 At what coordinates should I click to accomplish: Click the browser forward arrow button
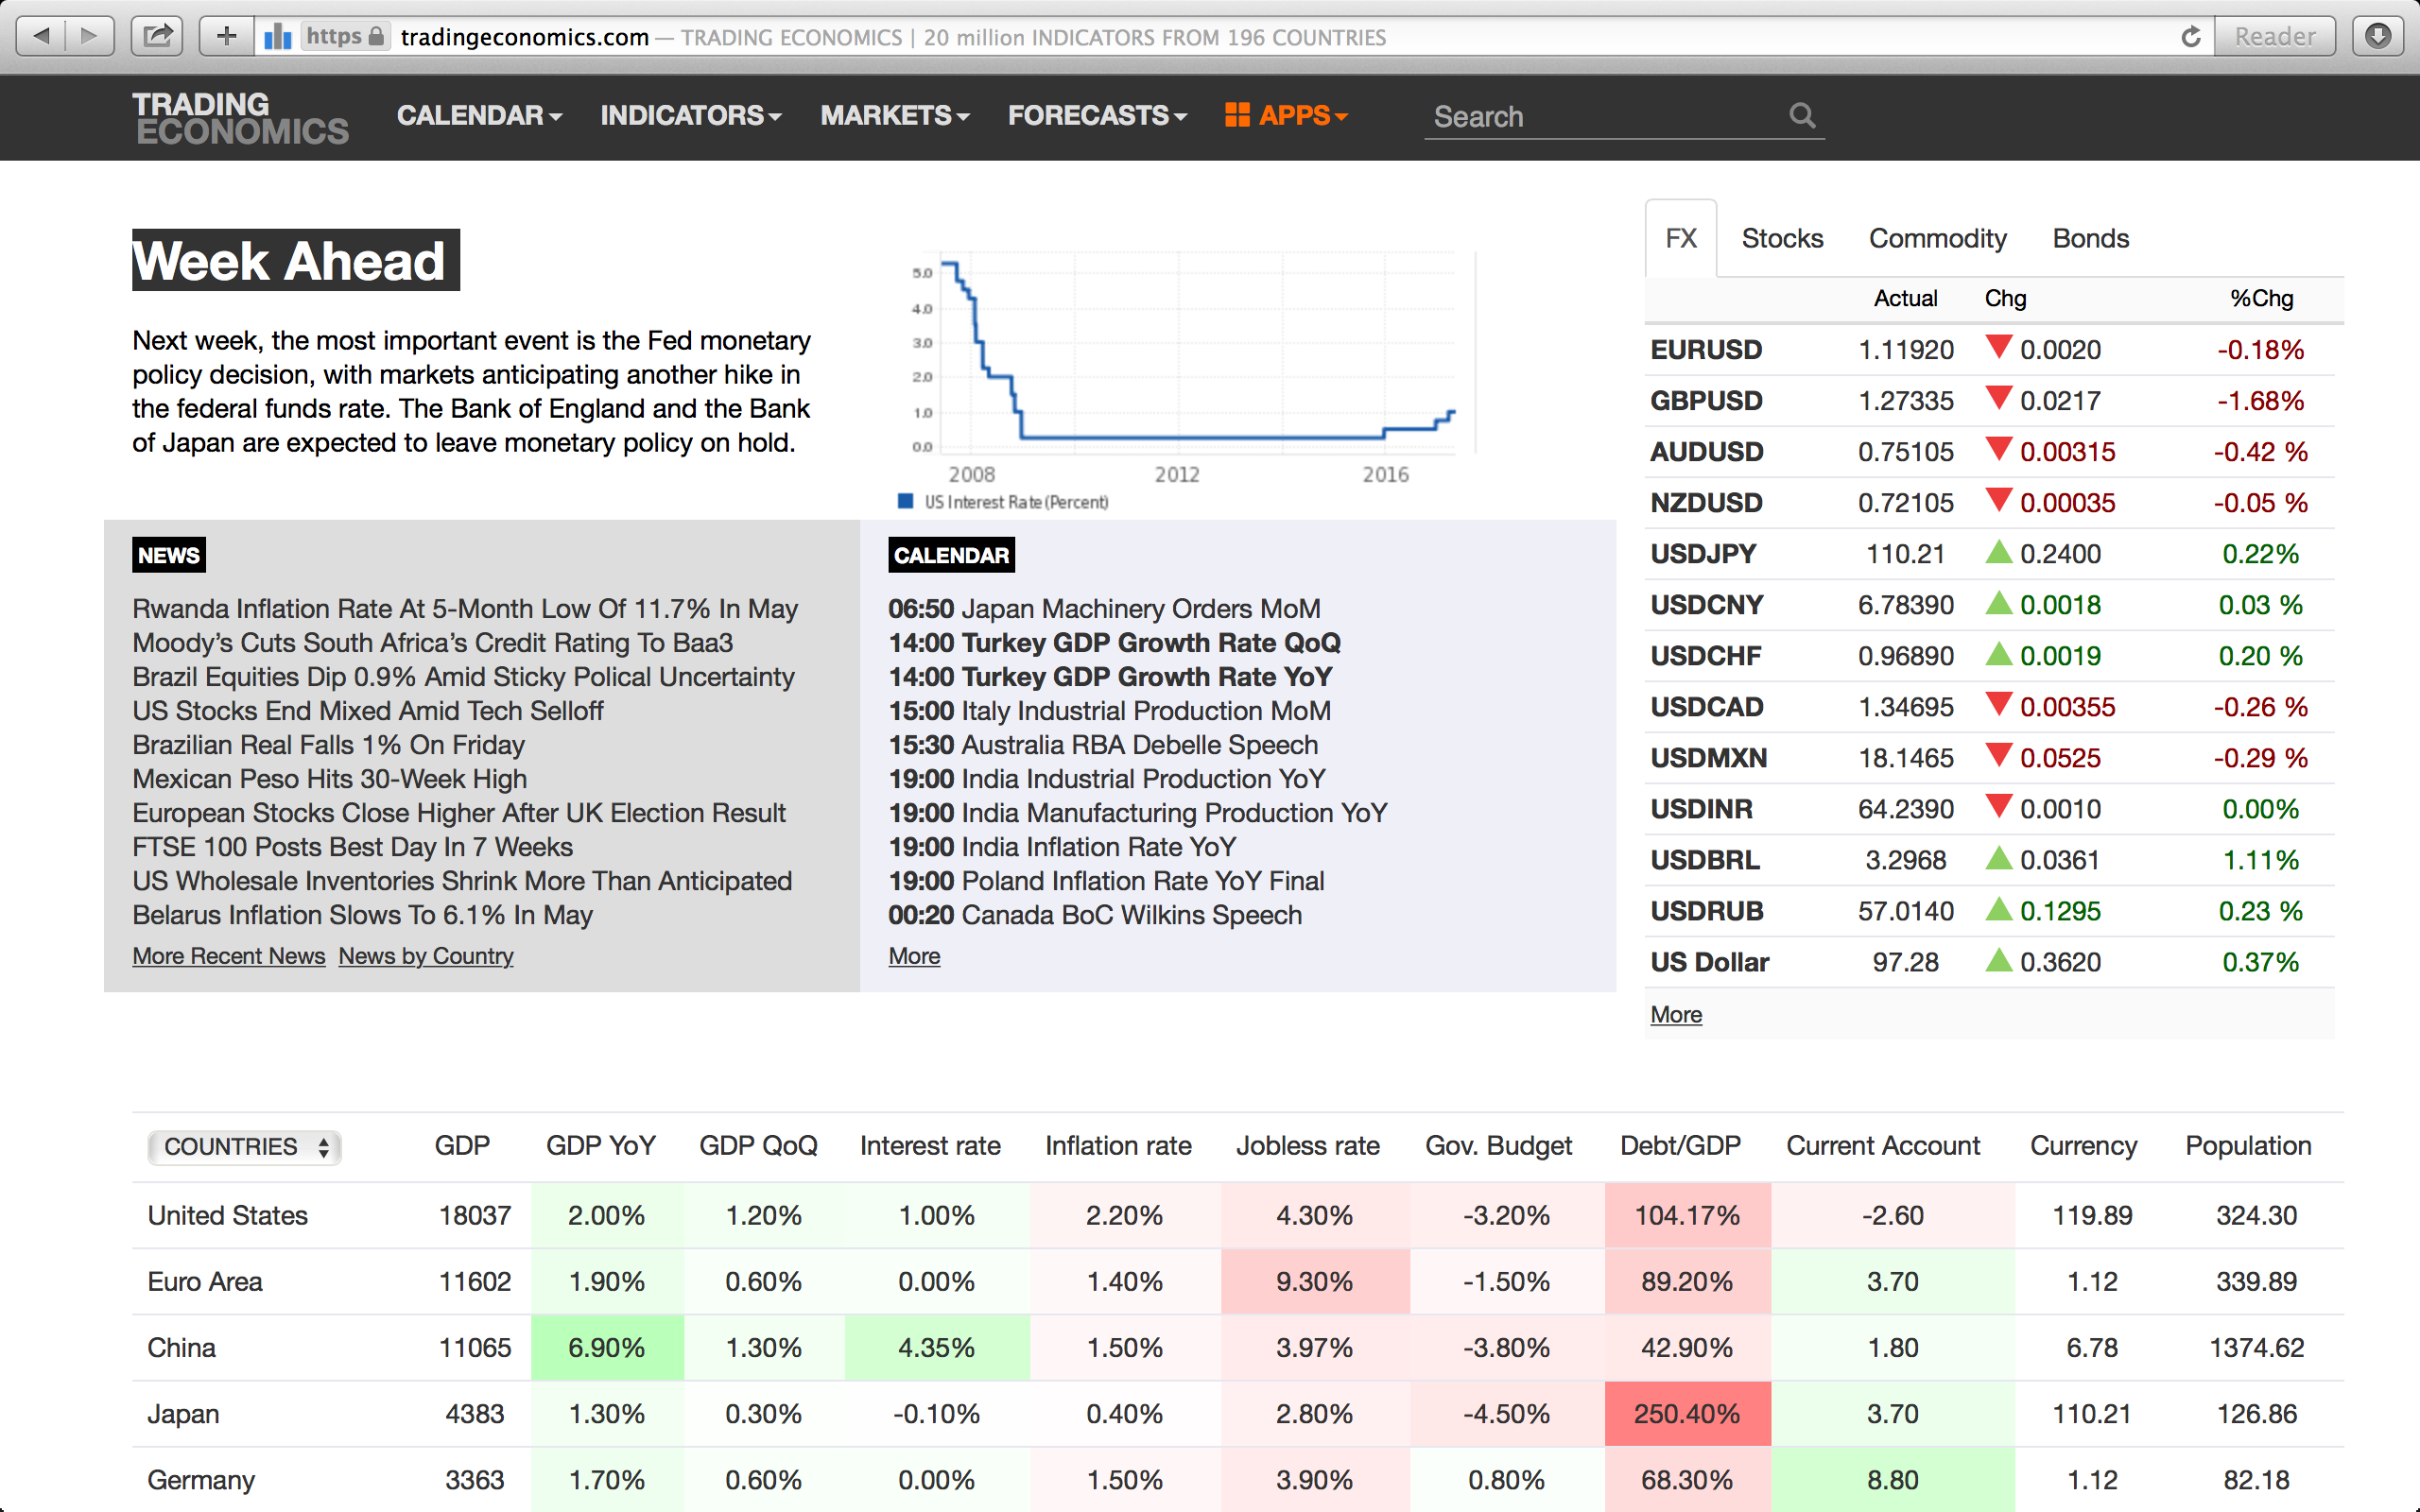90,37
